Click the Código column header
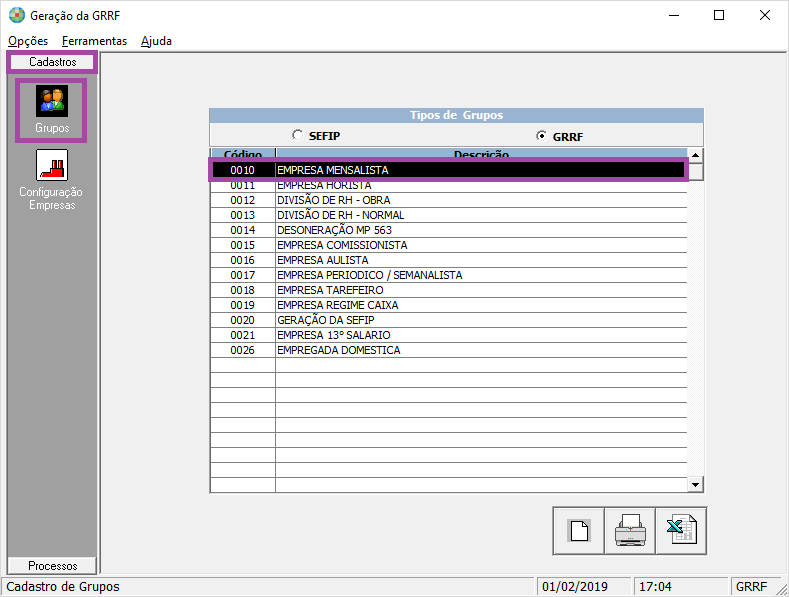The height and width of the screenshot is (597, 789). coord(243,154)
